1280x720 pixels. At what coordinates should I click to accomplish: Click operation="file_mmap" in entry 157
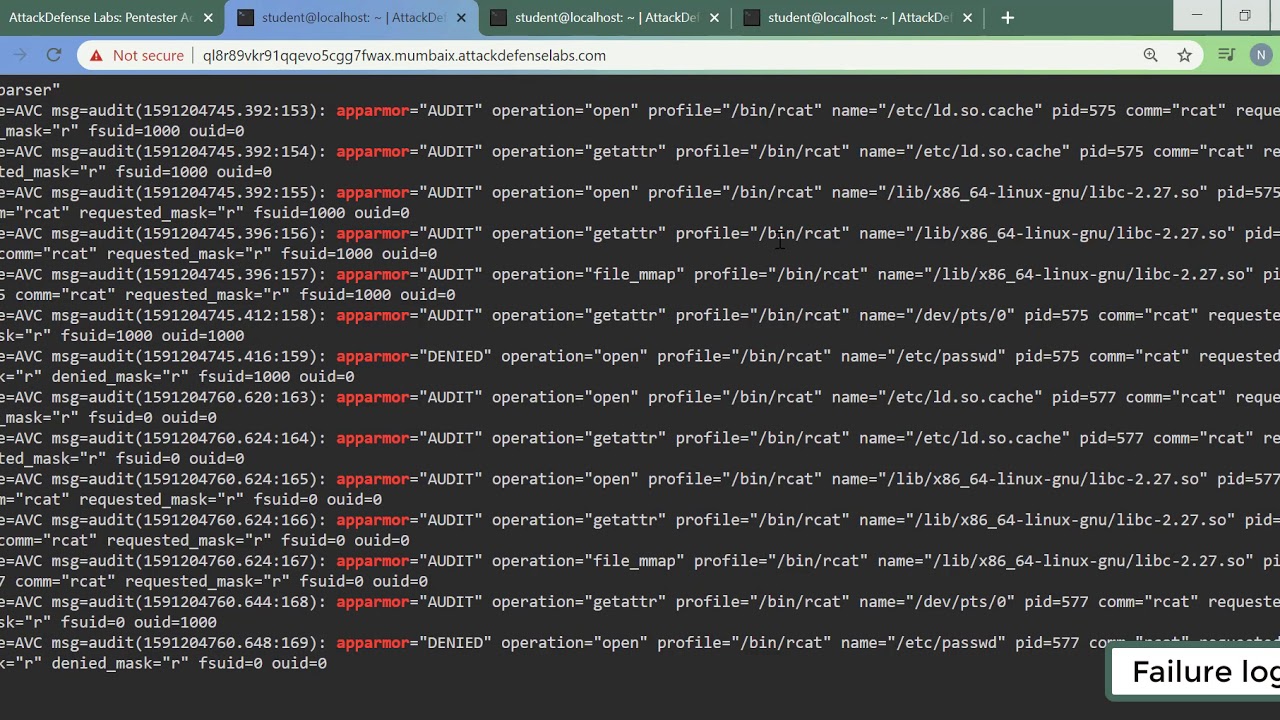(x=588, y=275)
